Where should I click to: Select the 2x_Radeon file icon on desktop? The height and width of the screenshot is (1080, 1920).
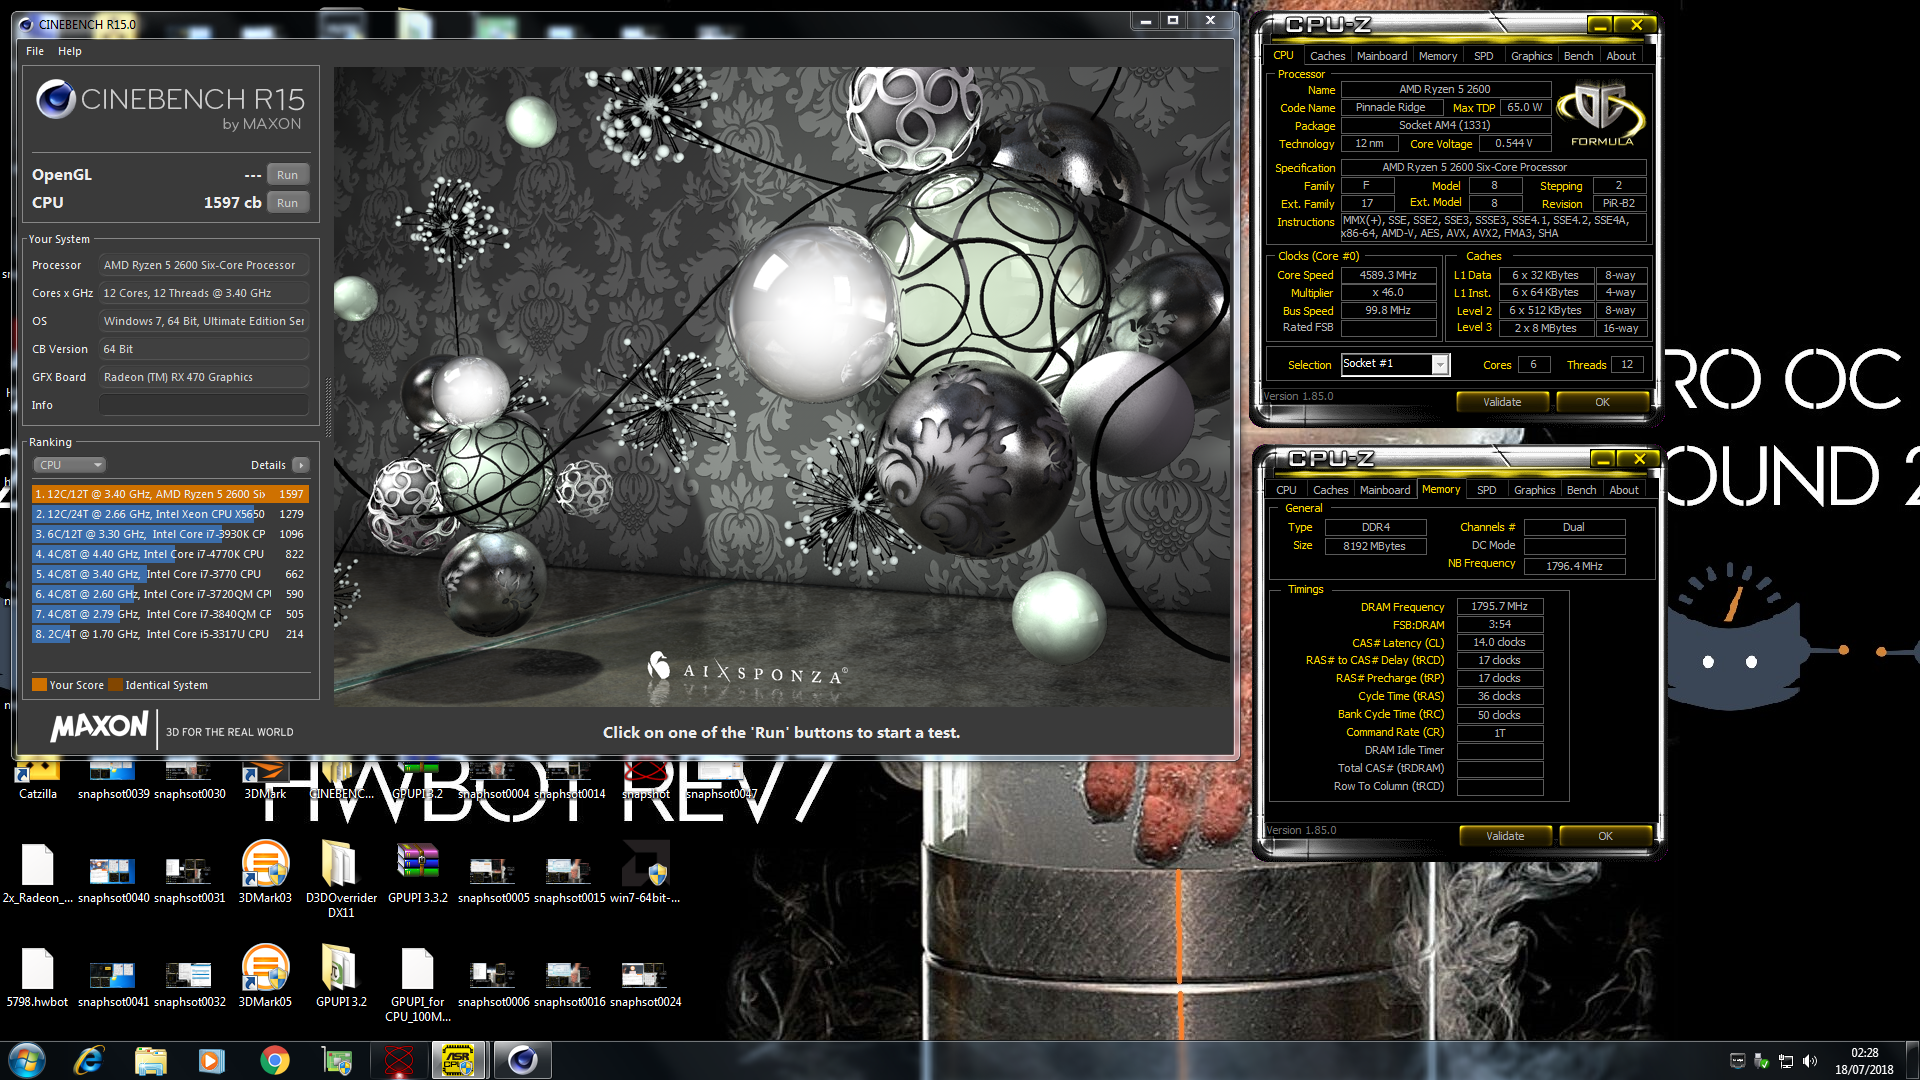coord(38,874)
